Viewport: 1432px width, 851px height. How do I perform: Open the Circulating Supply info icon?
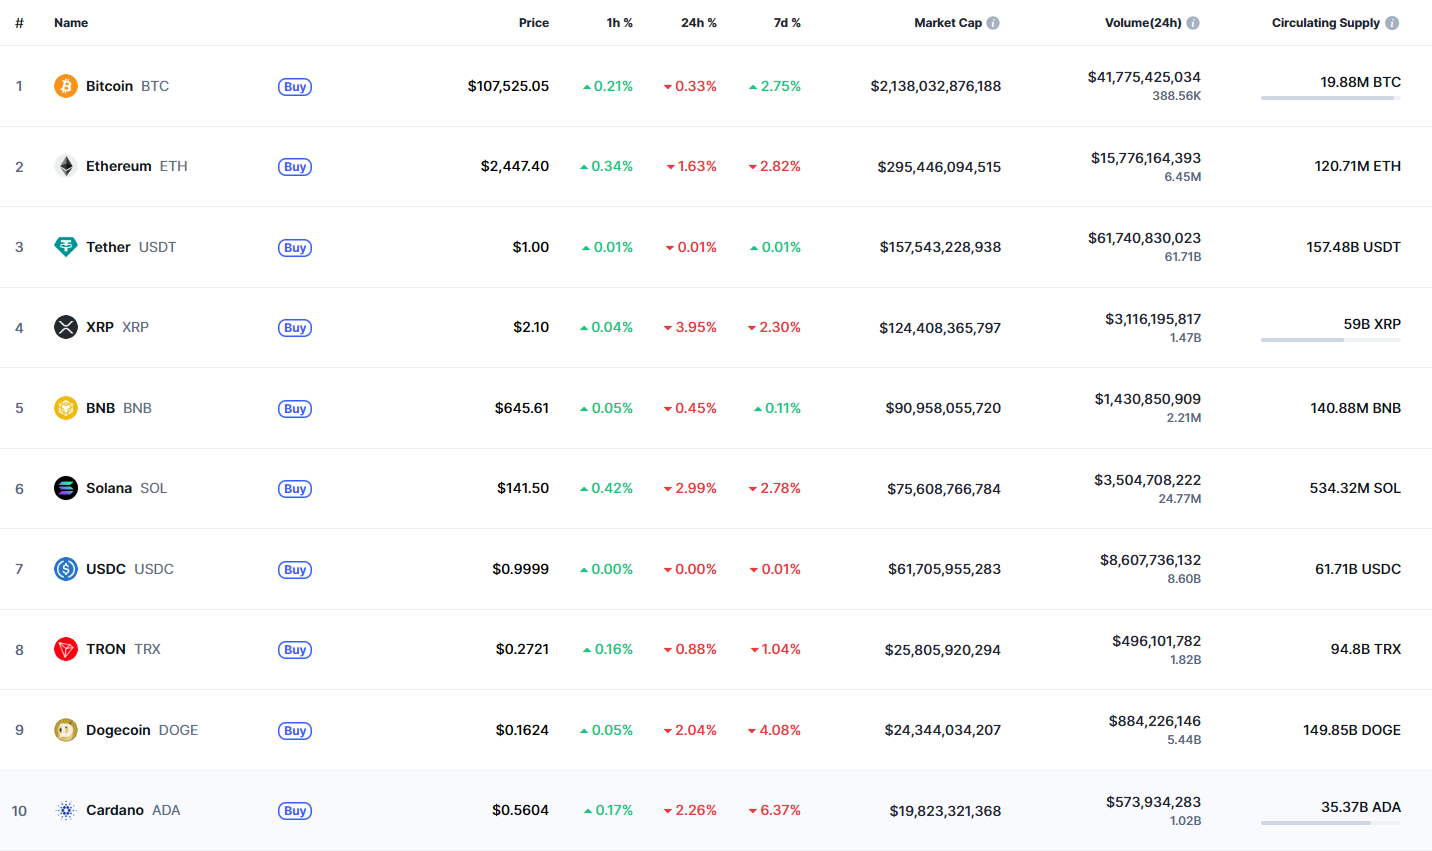click(x=1392, y=23)
